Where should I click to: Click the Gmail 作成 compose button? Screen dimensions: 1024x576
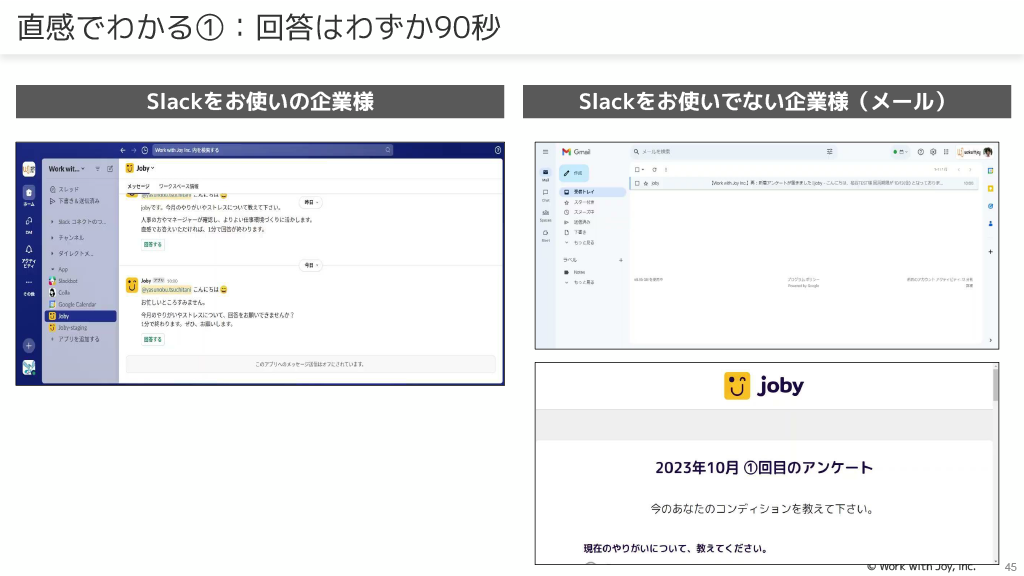tap(574, 172)
